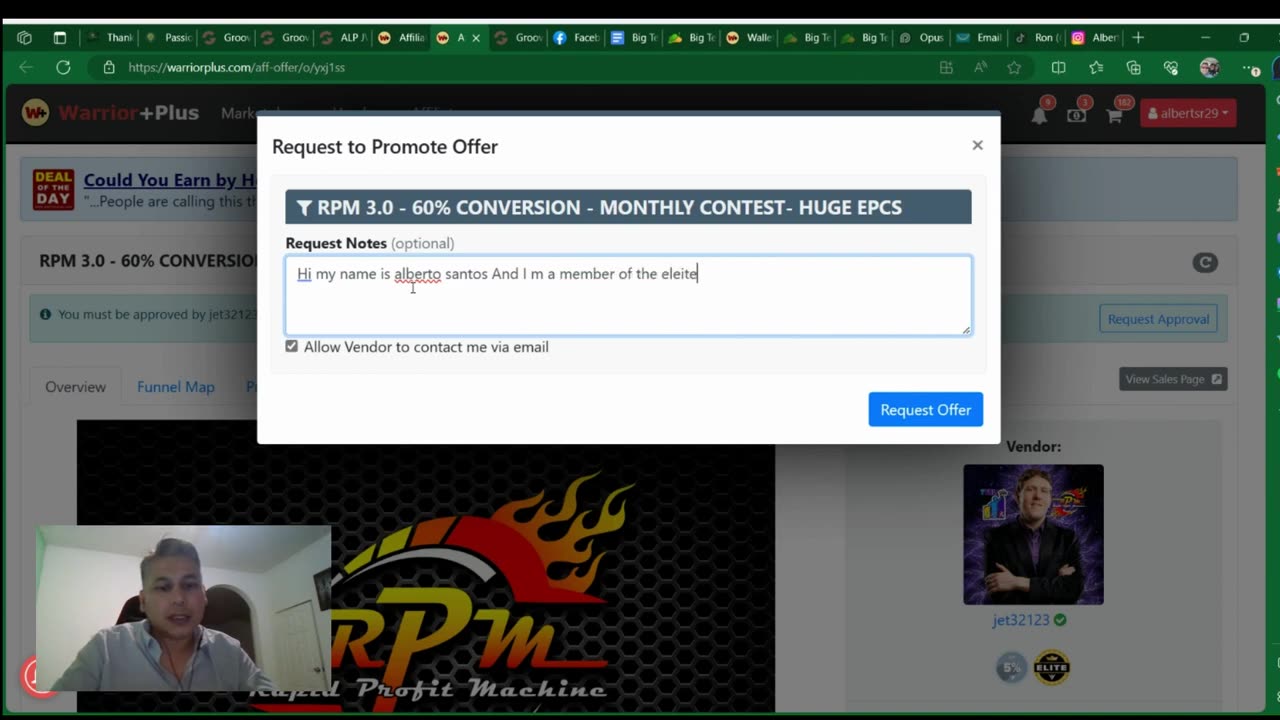
Task: Go back with the browser back arrow
Action: pos(26,67)
